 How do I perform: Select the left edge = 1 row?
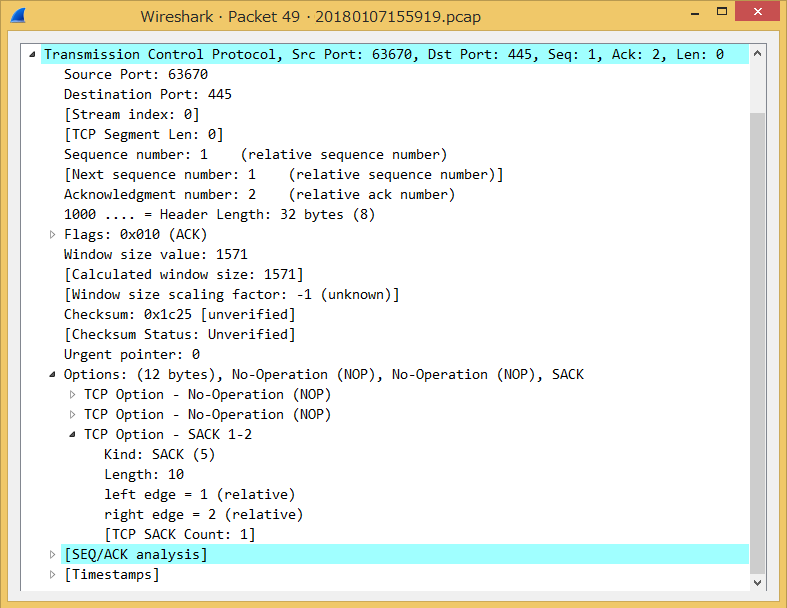(x=199, y=495)
